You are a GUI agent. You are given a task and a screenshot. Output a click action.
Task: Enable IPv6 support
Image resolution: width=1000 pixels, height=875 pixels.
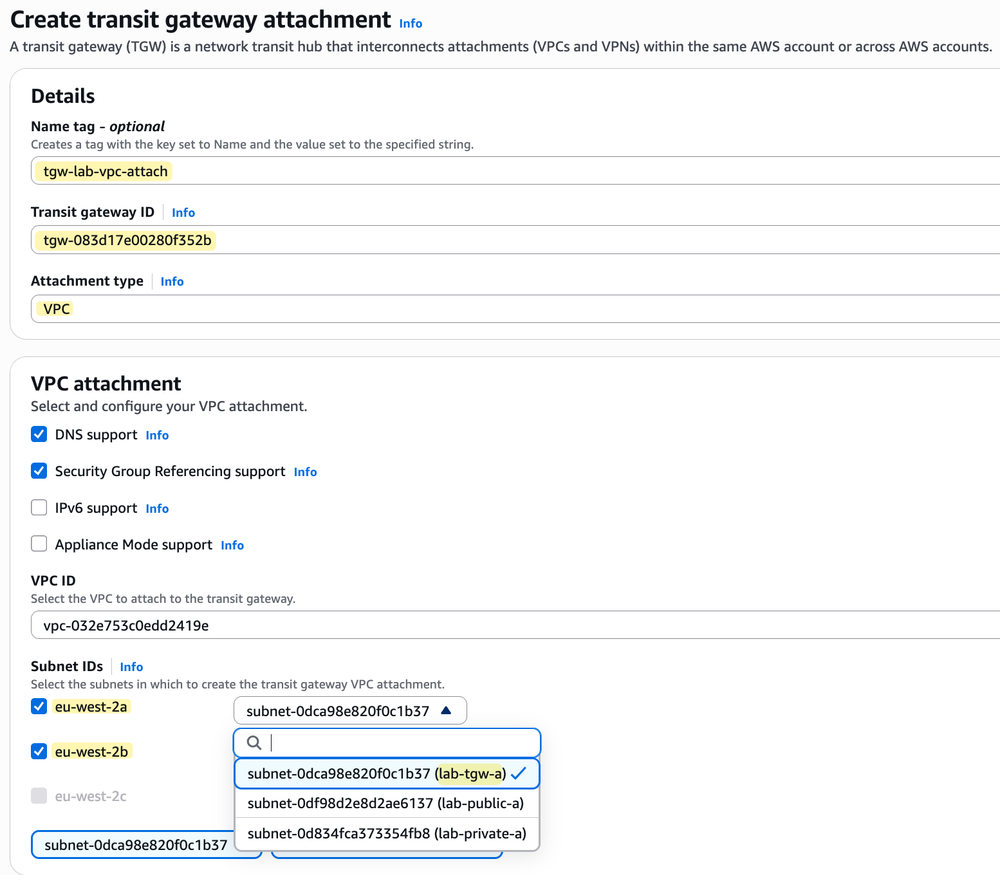38,507
